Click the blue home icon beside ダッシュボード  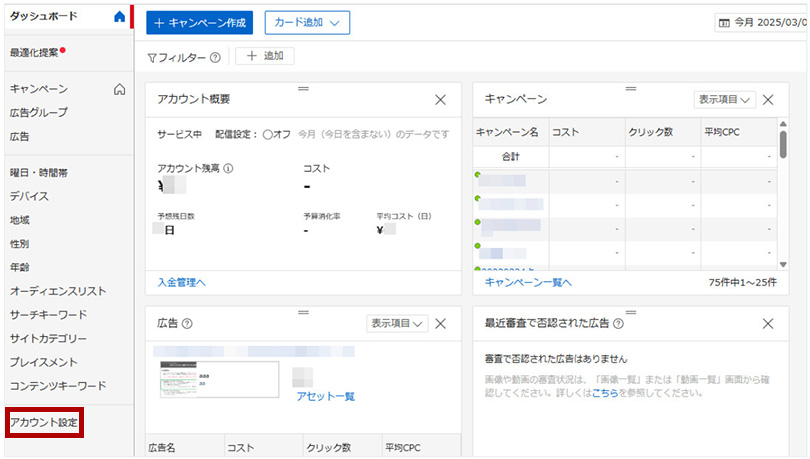119,17
